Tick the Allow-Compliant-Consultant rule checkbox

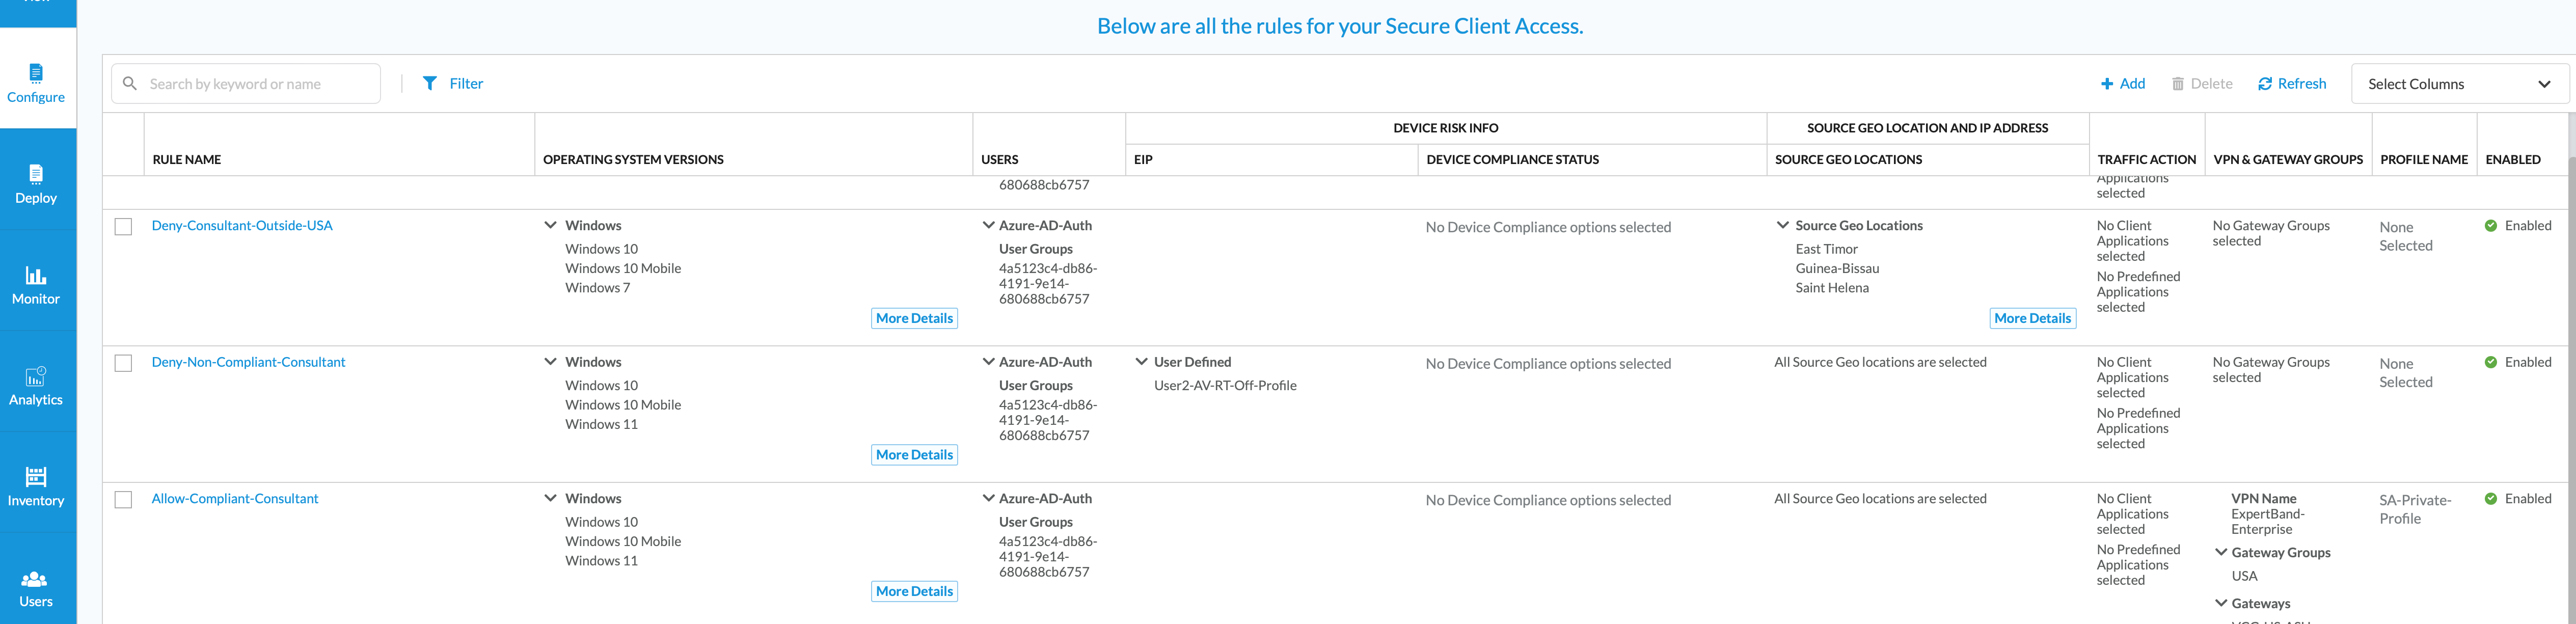click(x=123, y=500)
